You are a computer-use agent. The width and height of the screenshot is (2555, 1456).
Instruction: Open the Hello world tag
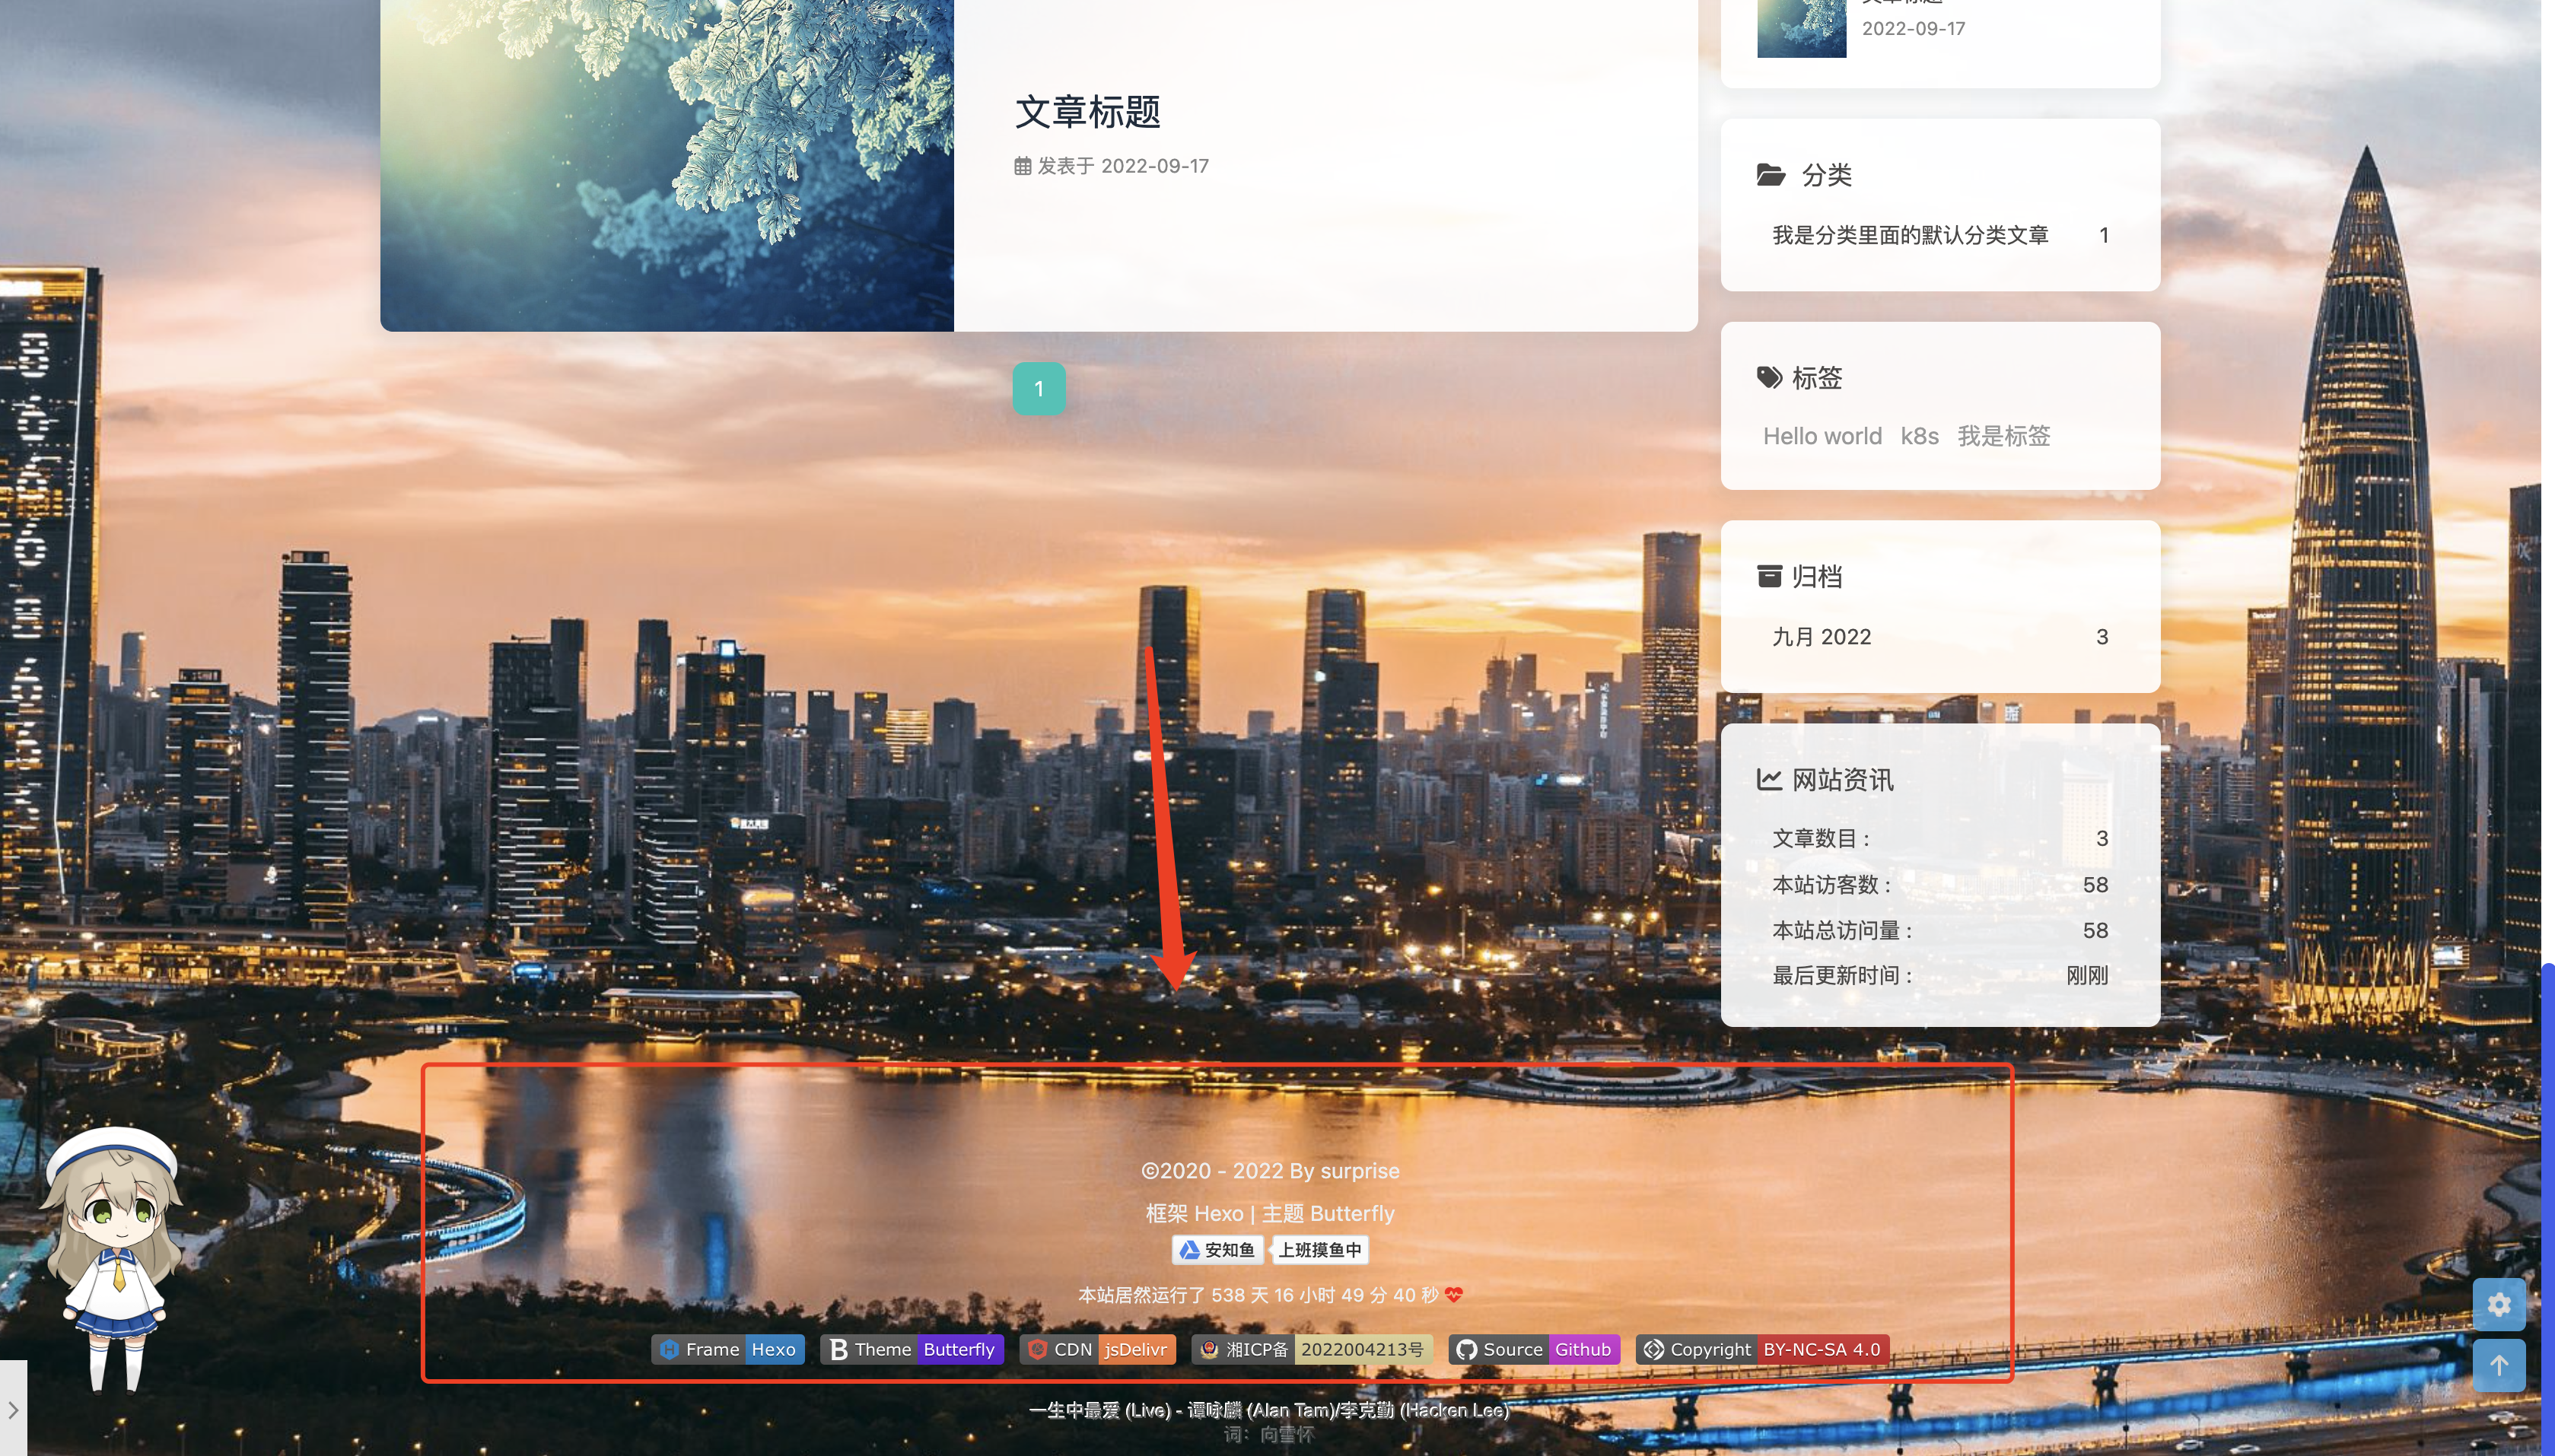tap(1822, 436)
